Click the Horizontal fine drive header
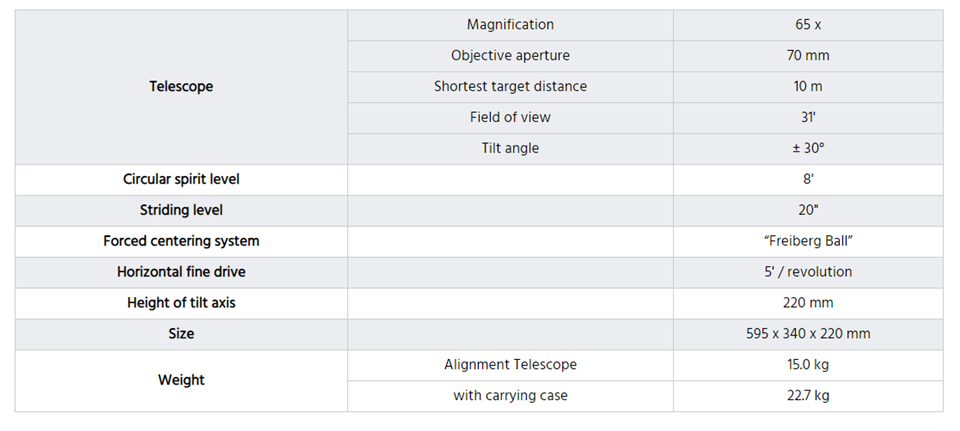The height and width of the screenshot is (431, 960). click(181, 272)
